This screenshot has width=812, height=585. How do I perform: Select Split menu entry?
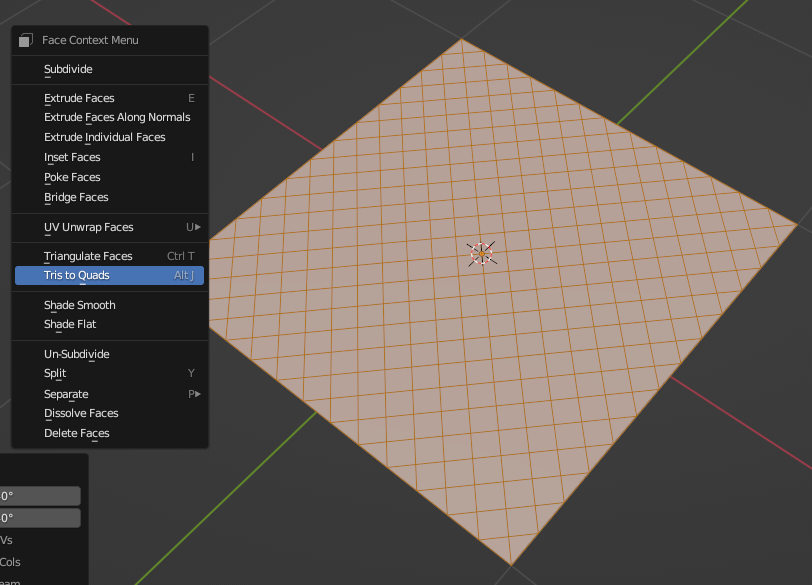click(x=109, y=373)
